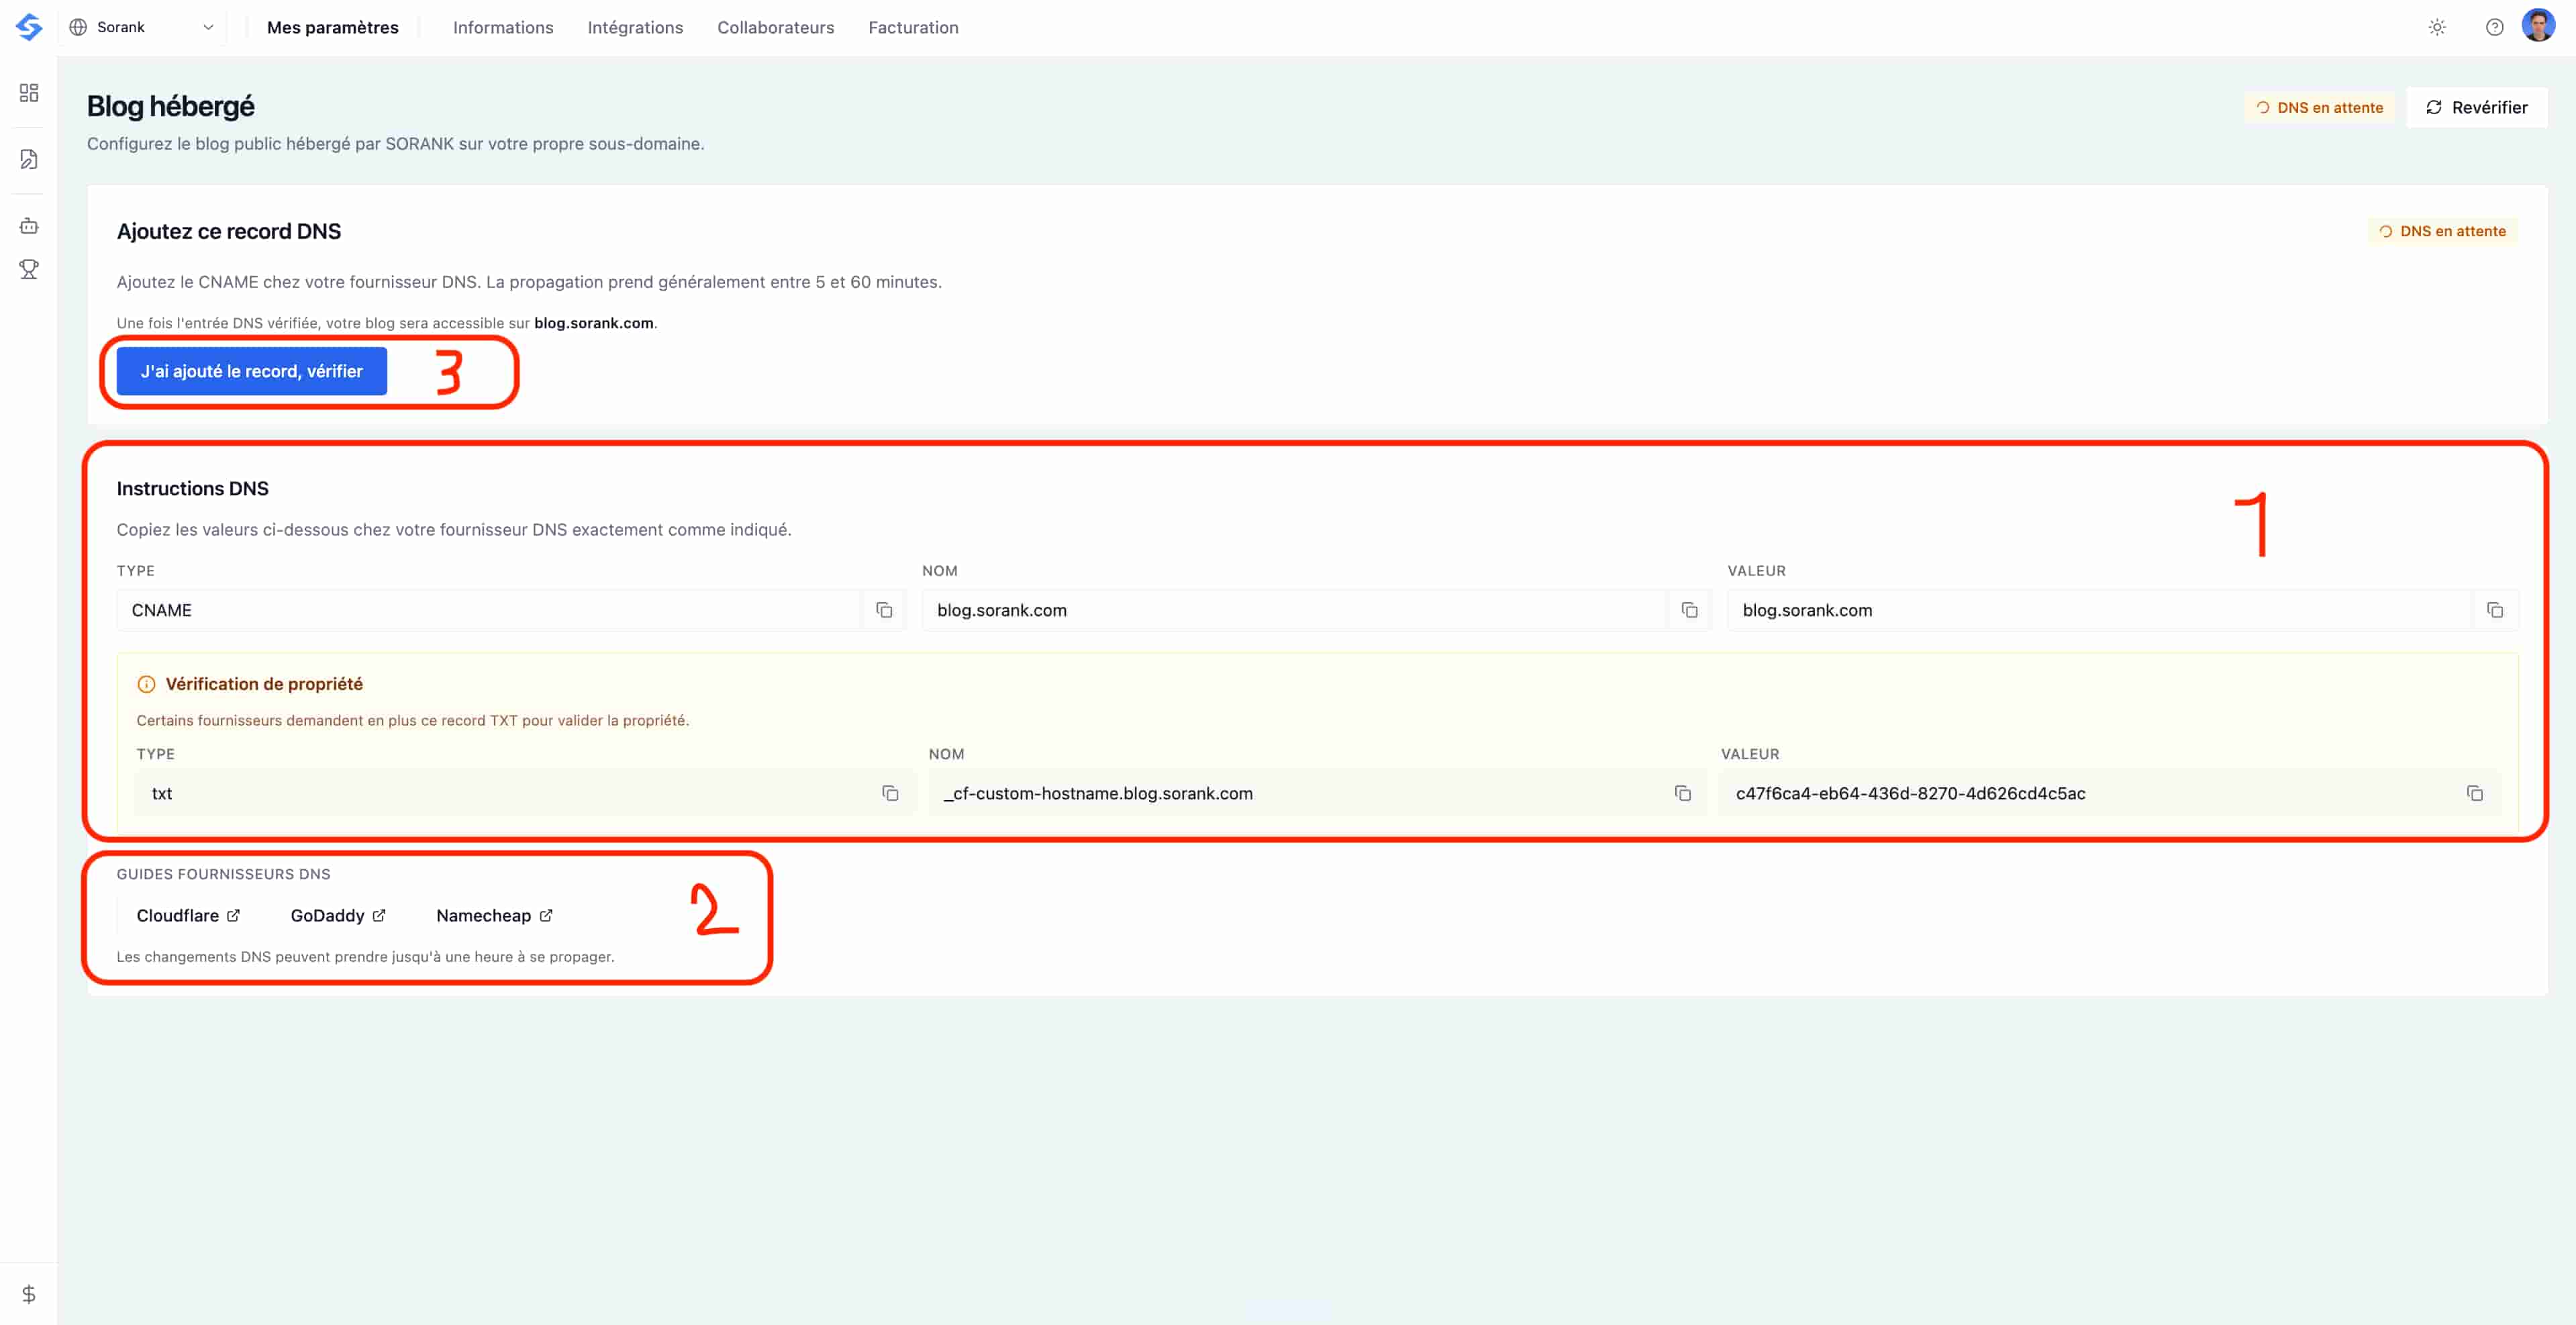
Task: Open the help question mark icon
Action: [2494, 27]
